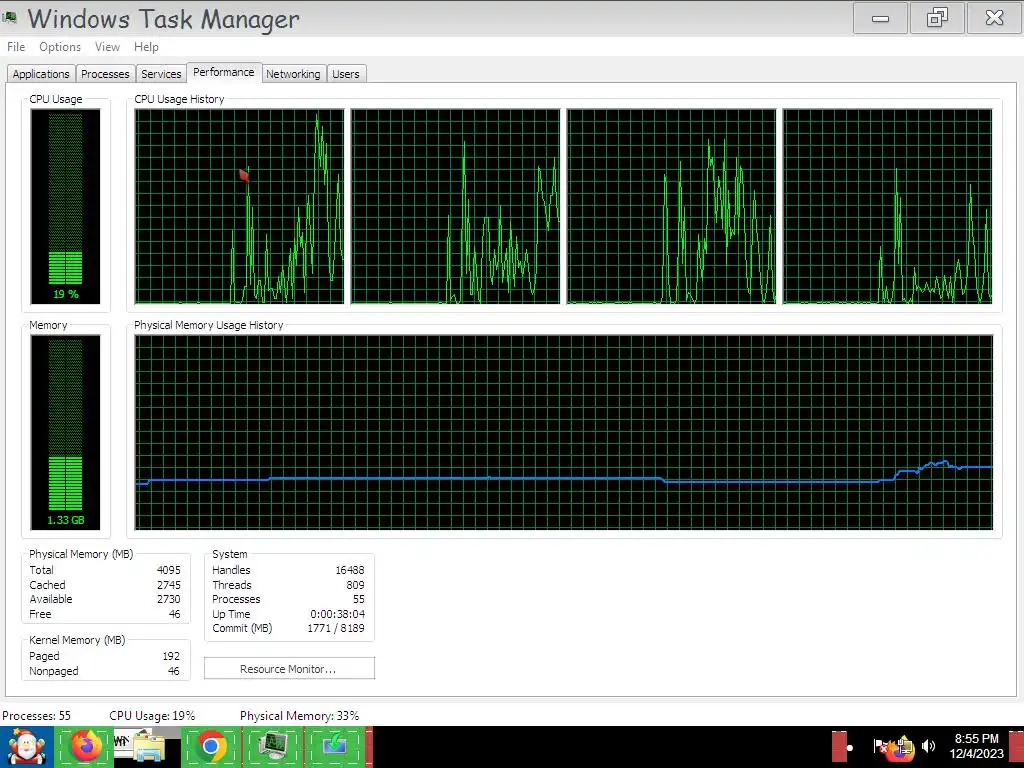Click the network tray icon
The width and height of the screenshot is (1024, 768).
coord(903,747)
